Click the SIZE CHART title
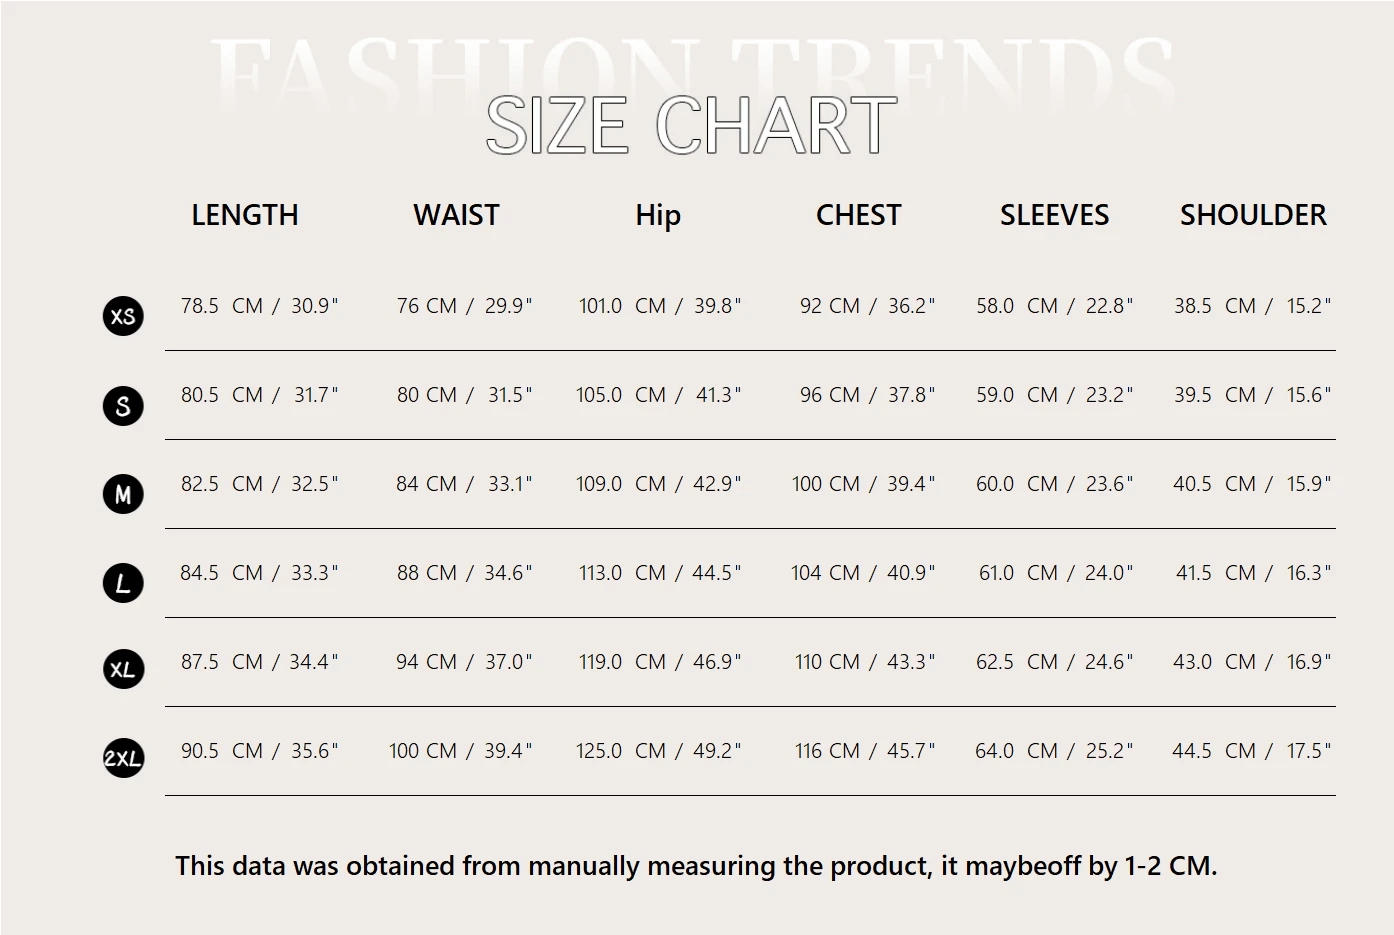The image size is (1394, 935). point(691,126)
